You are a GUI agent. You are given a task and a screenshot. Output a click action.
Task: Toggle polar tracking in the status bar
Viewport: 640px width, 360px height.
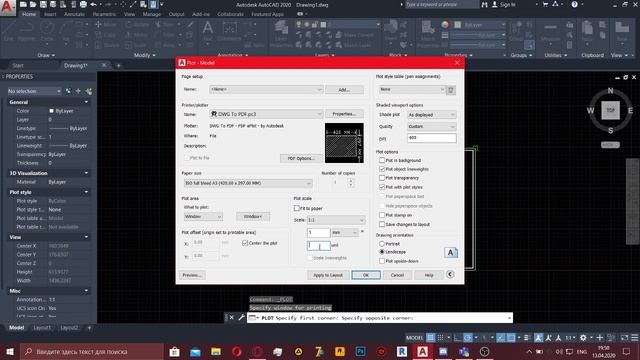[468, 338]
